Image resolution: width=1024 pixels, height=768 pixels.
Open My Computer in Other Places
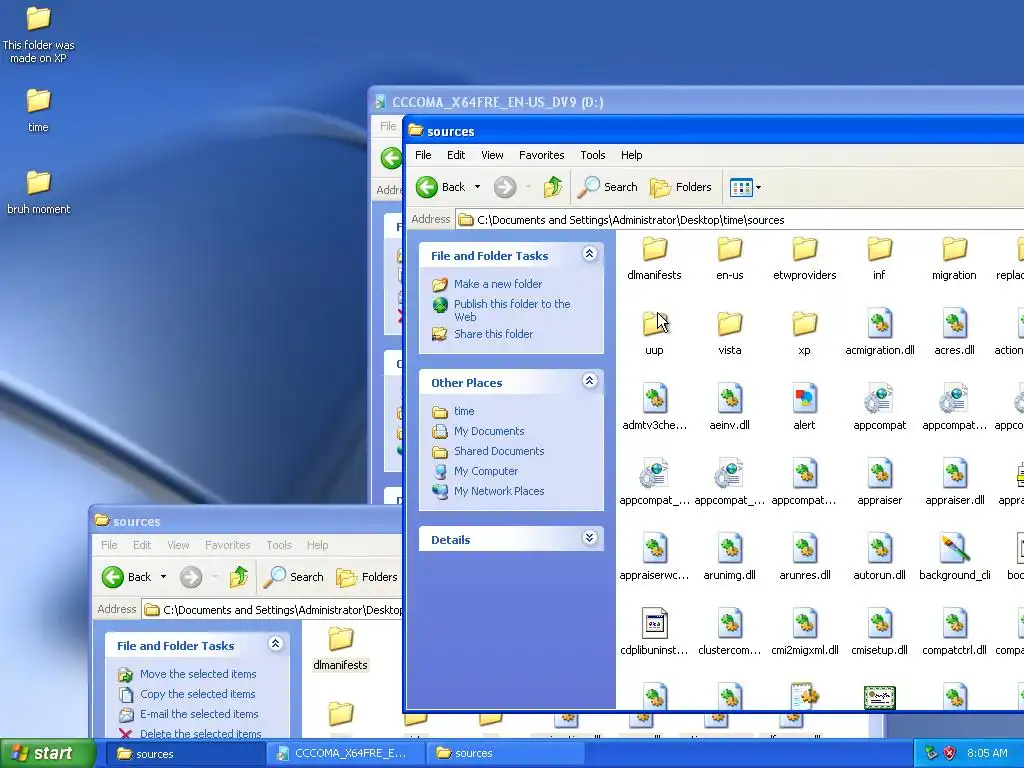click(x=486, y=471)
